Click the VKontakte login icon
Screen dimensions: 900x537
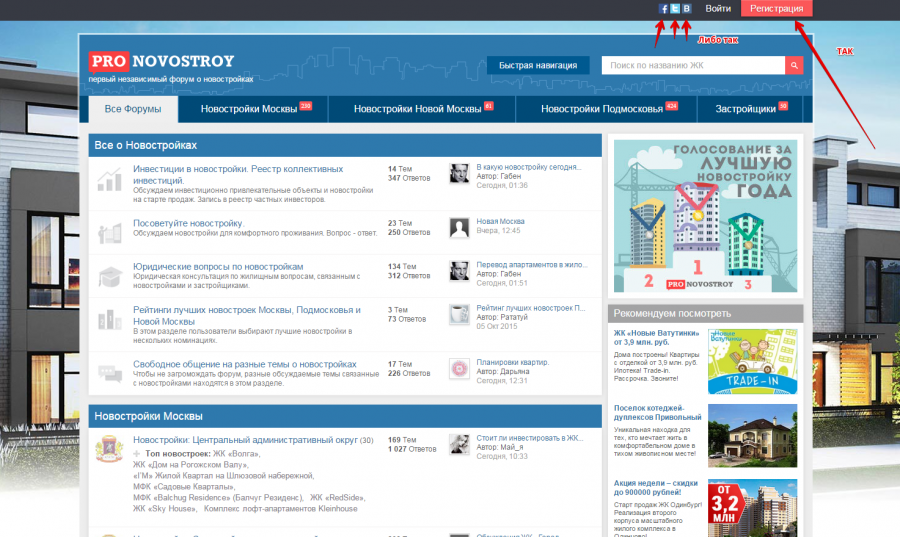[x=686, y=9]
